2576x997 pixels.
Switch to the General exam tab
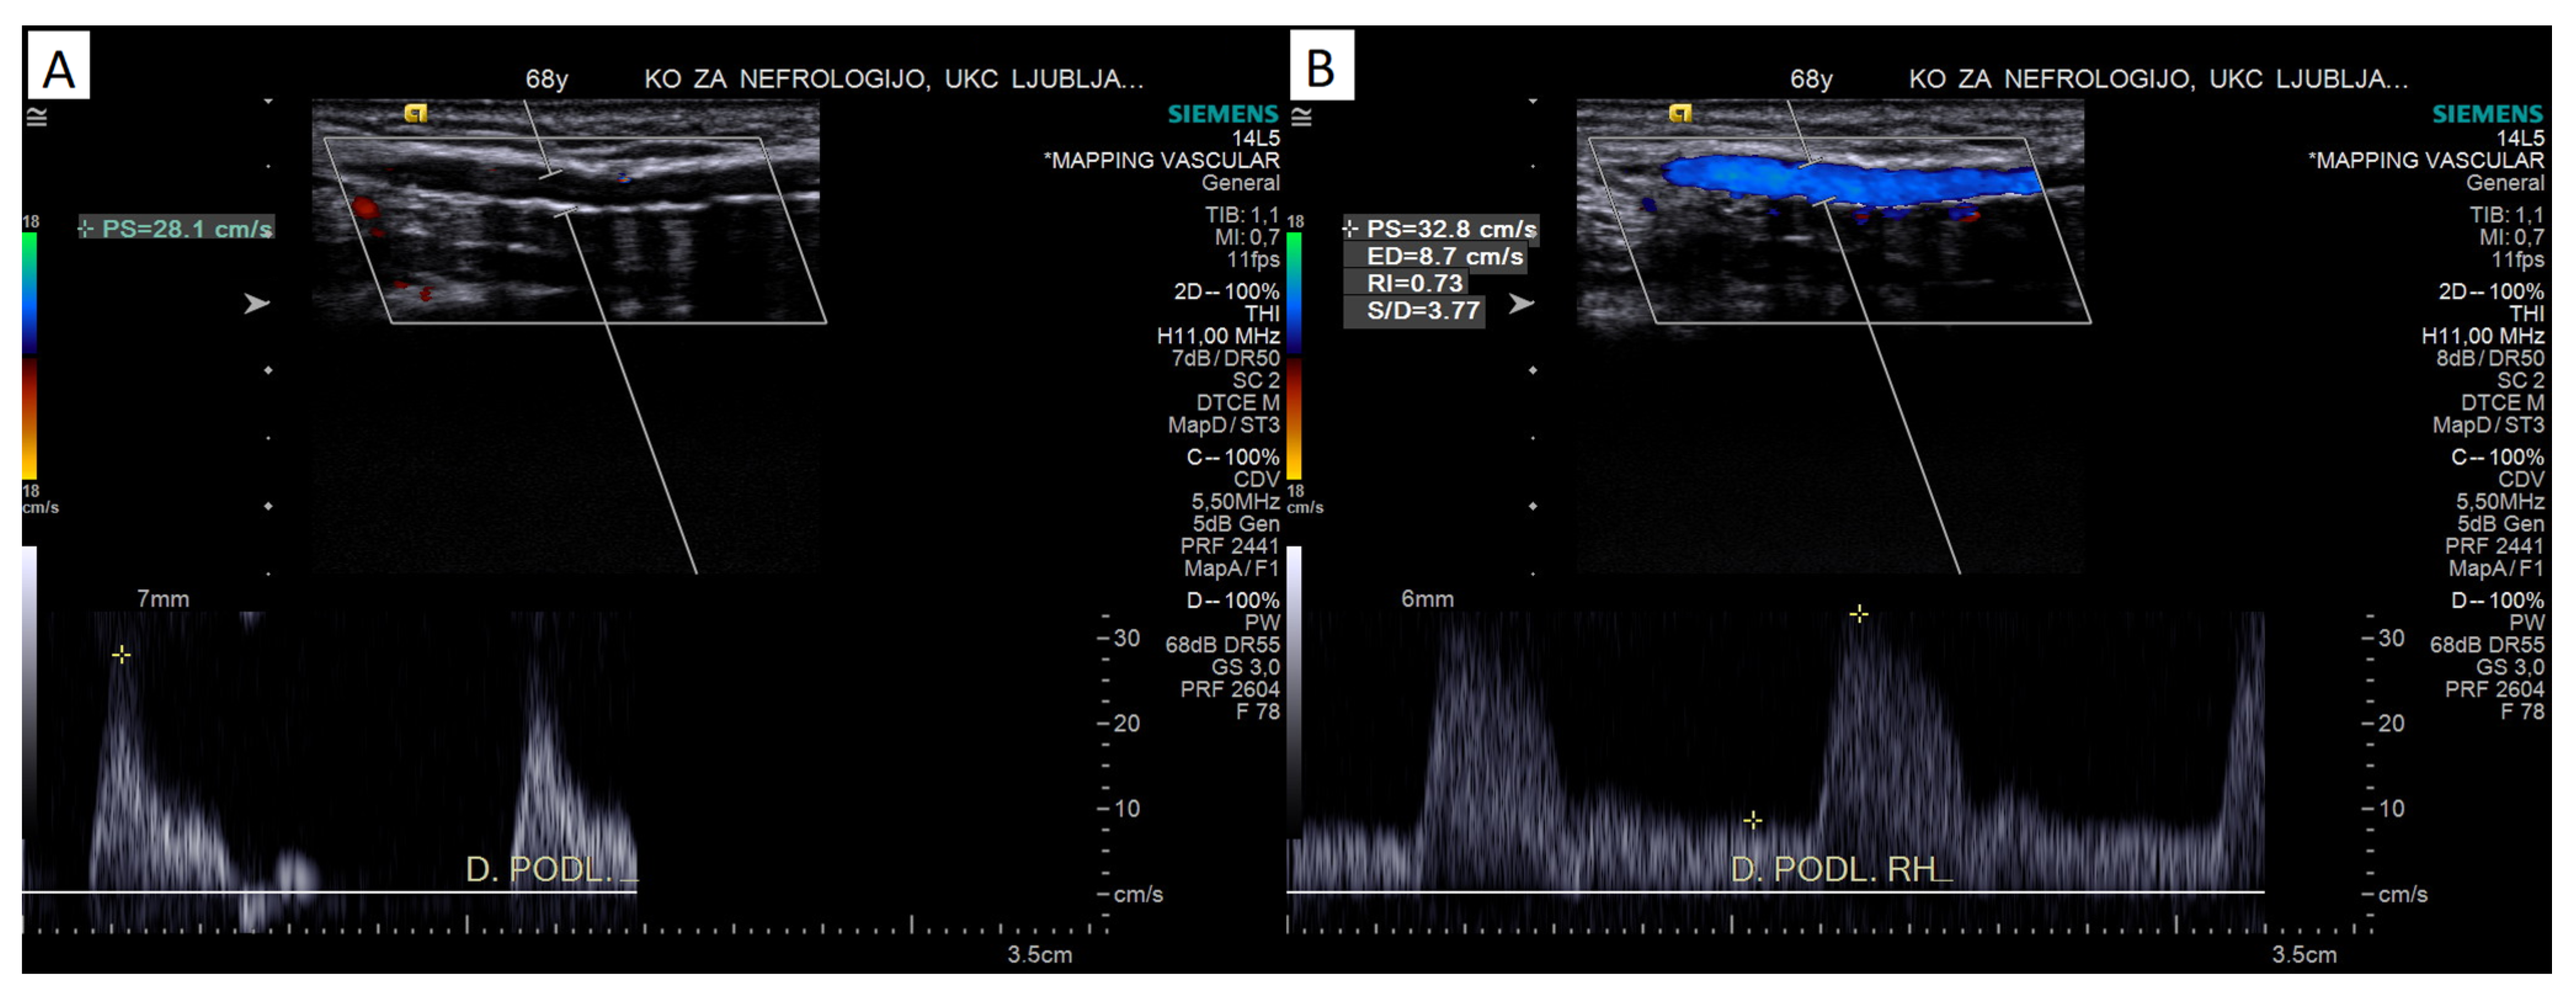tap(1243, 182)
